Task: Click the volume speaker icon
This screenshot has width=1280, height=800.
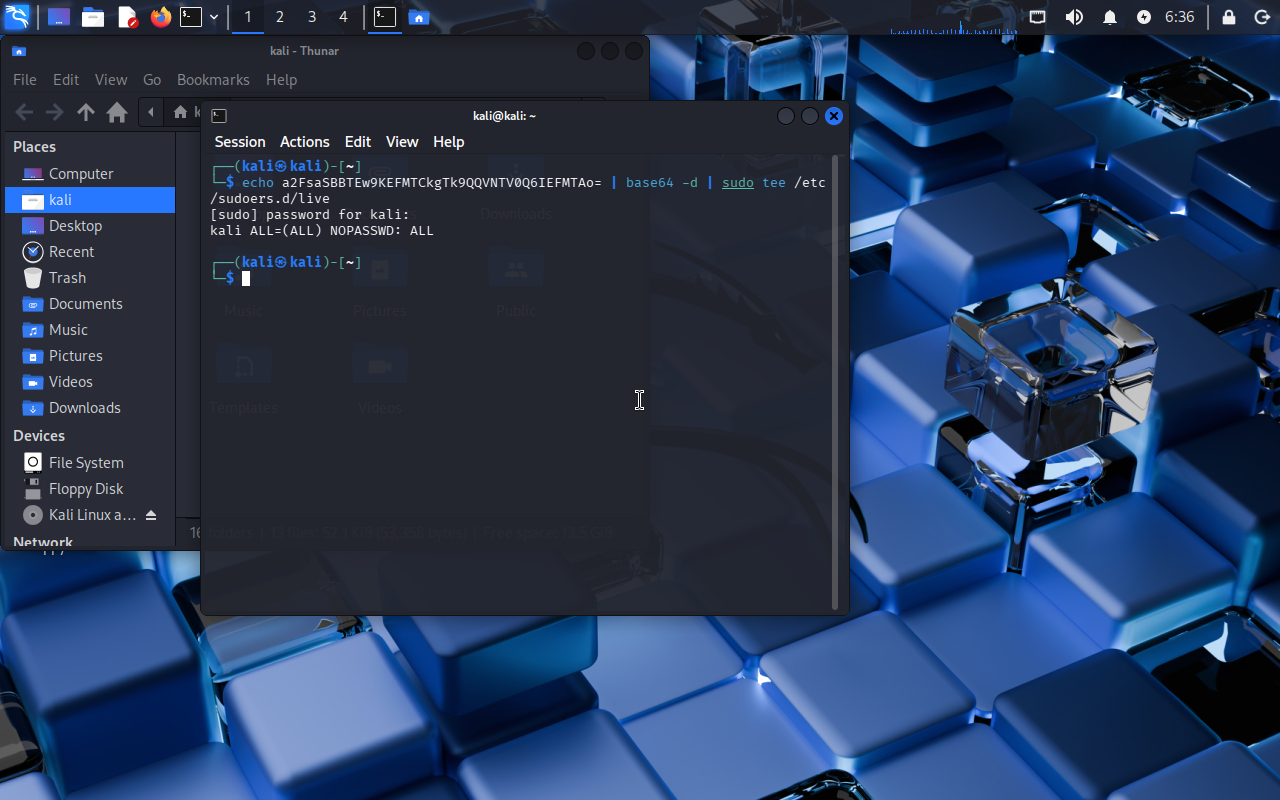Action: tap(1074, 17)
